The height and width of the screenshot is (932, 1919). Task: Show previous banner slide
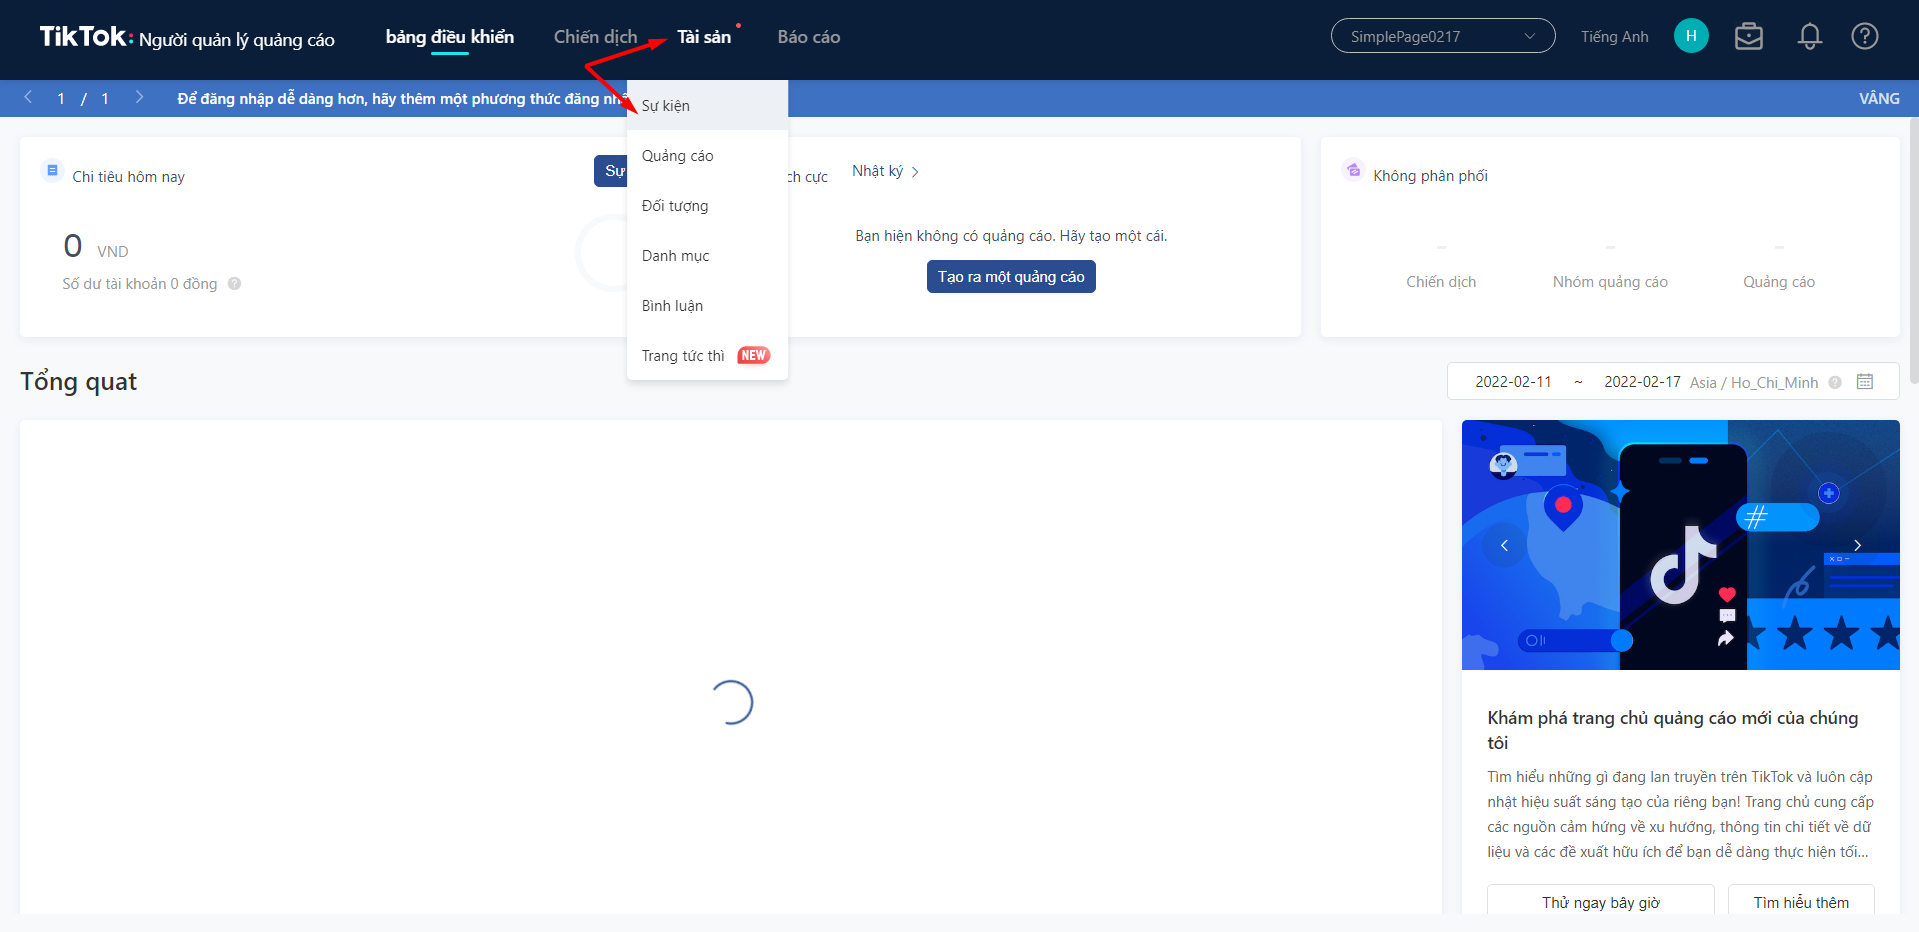pos(1504,545)
